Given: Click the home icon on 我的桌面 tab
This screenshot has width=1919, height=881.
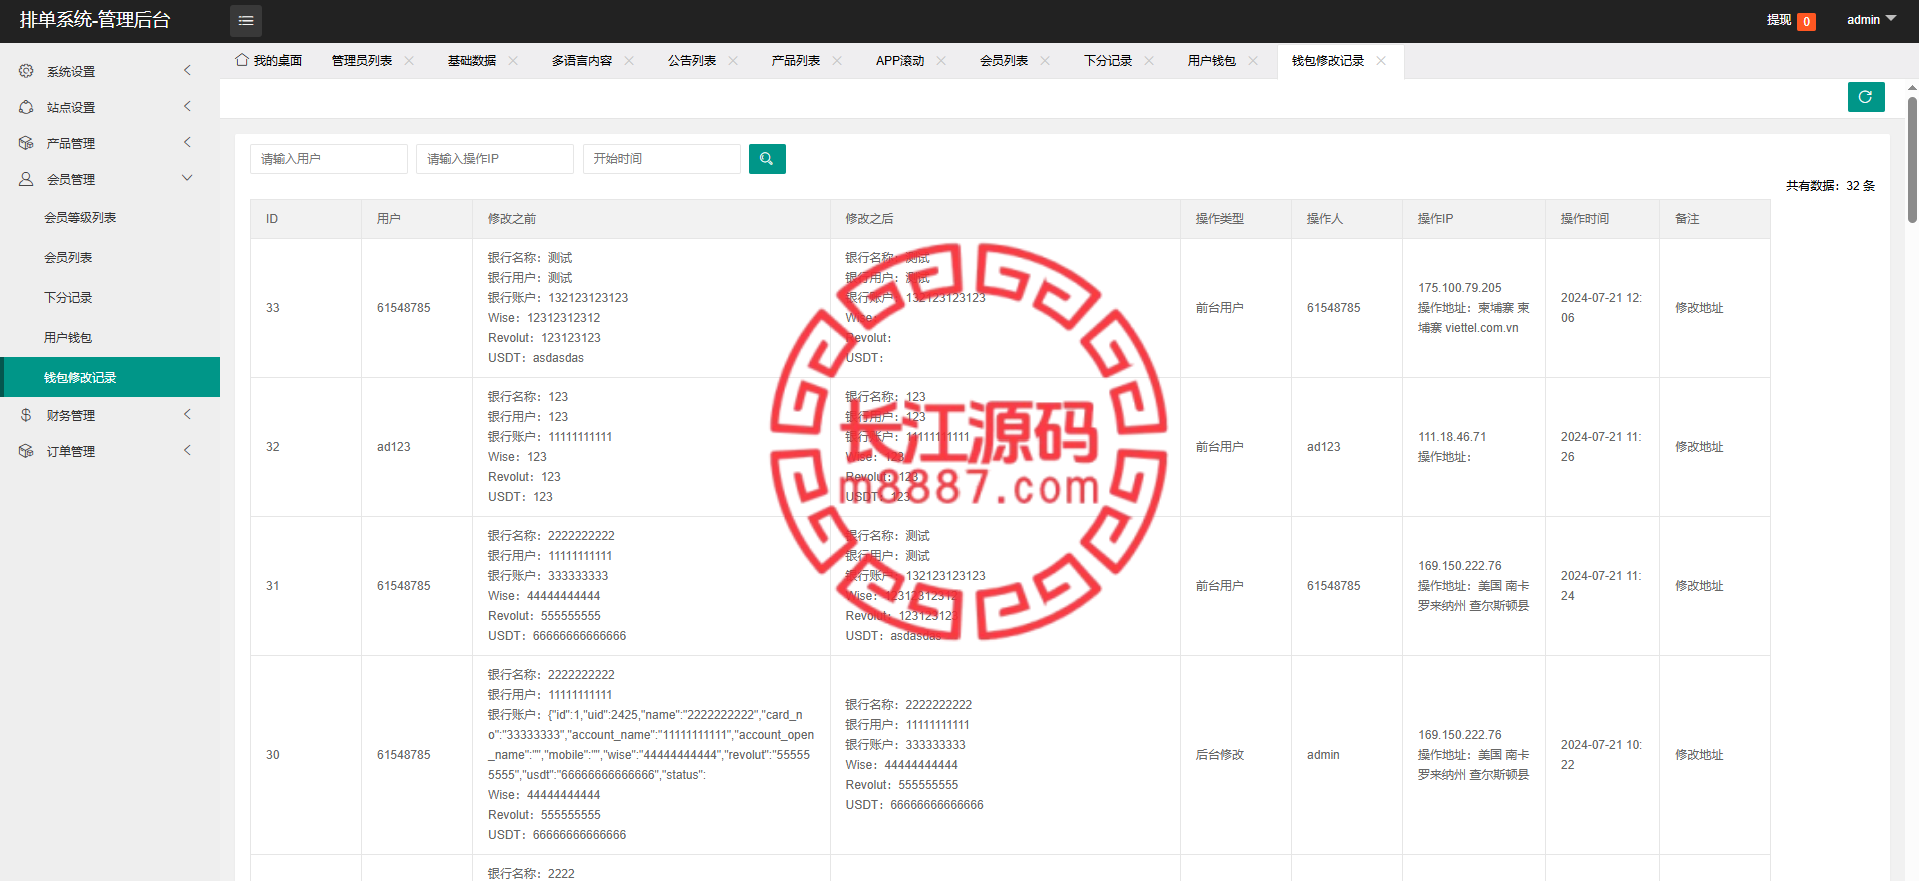Looking at the screenshot, I should coord(242,60).
